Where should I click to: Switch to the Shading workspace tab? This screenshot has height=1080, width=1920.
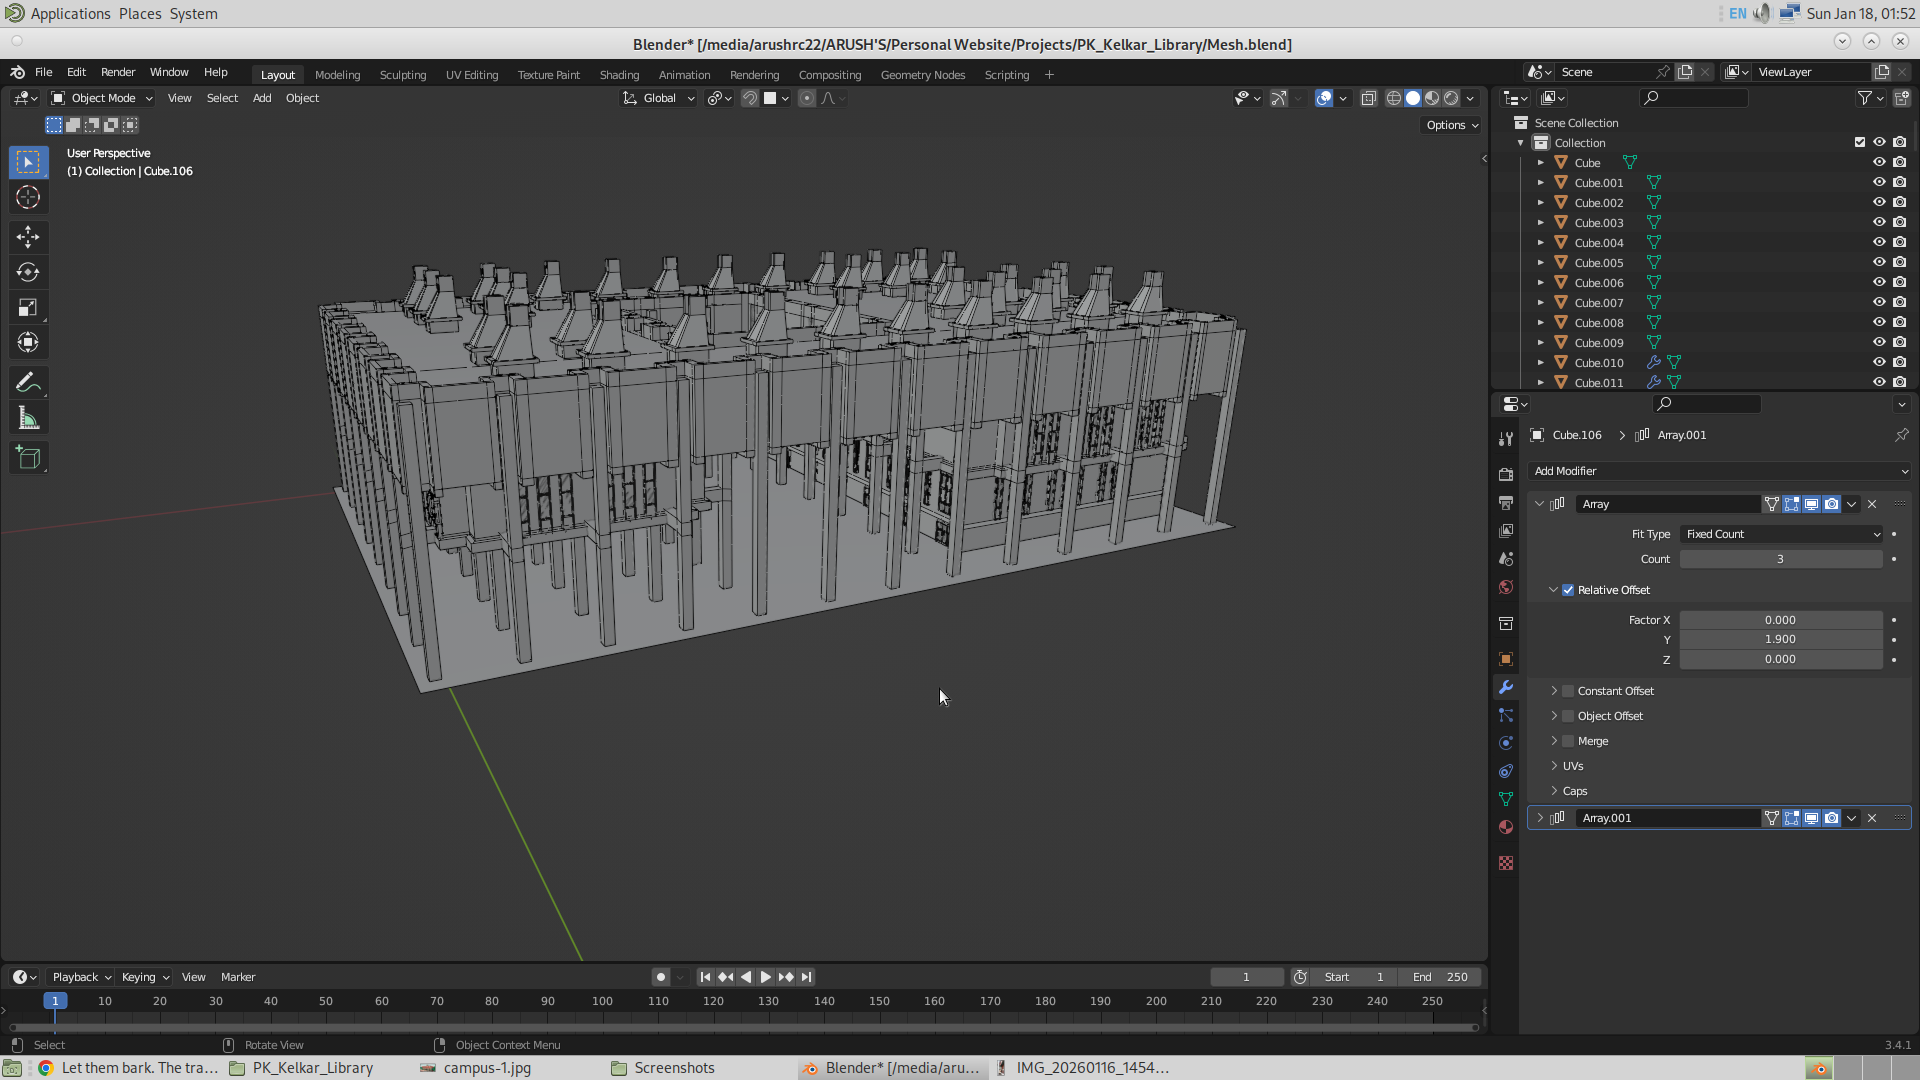click(619, 75)
